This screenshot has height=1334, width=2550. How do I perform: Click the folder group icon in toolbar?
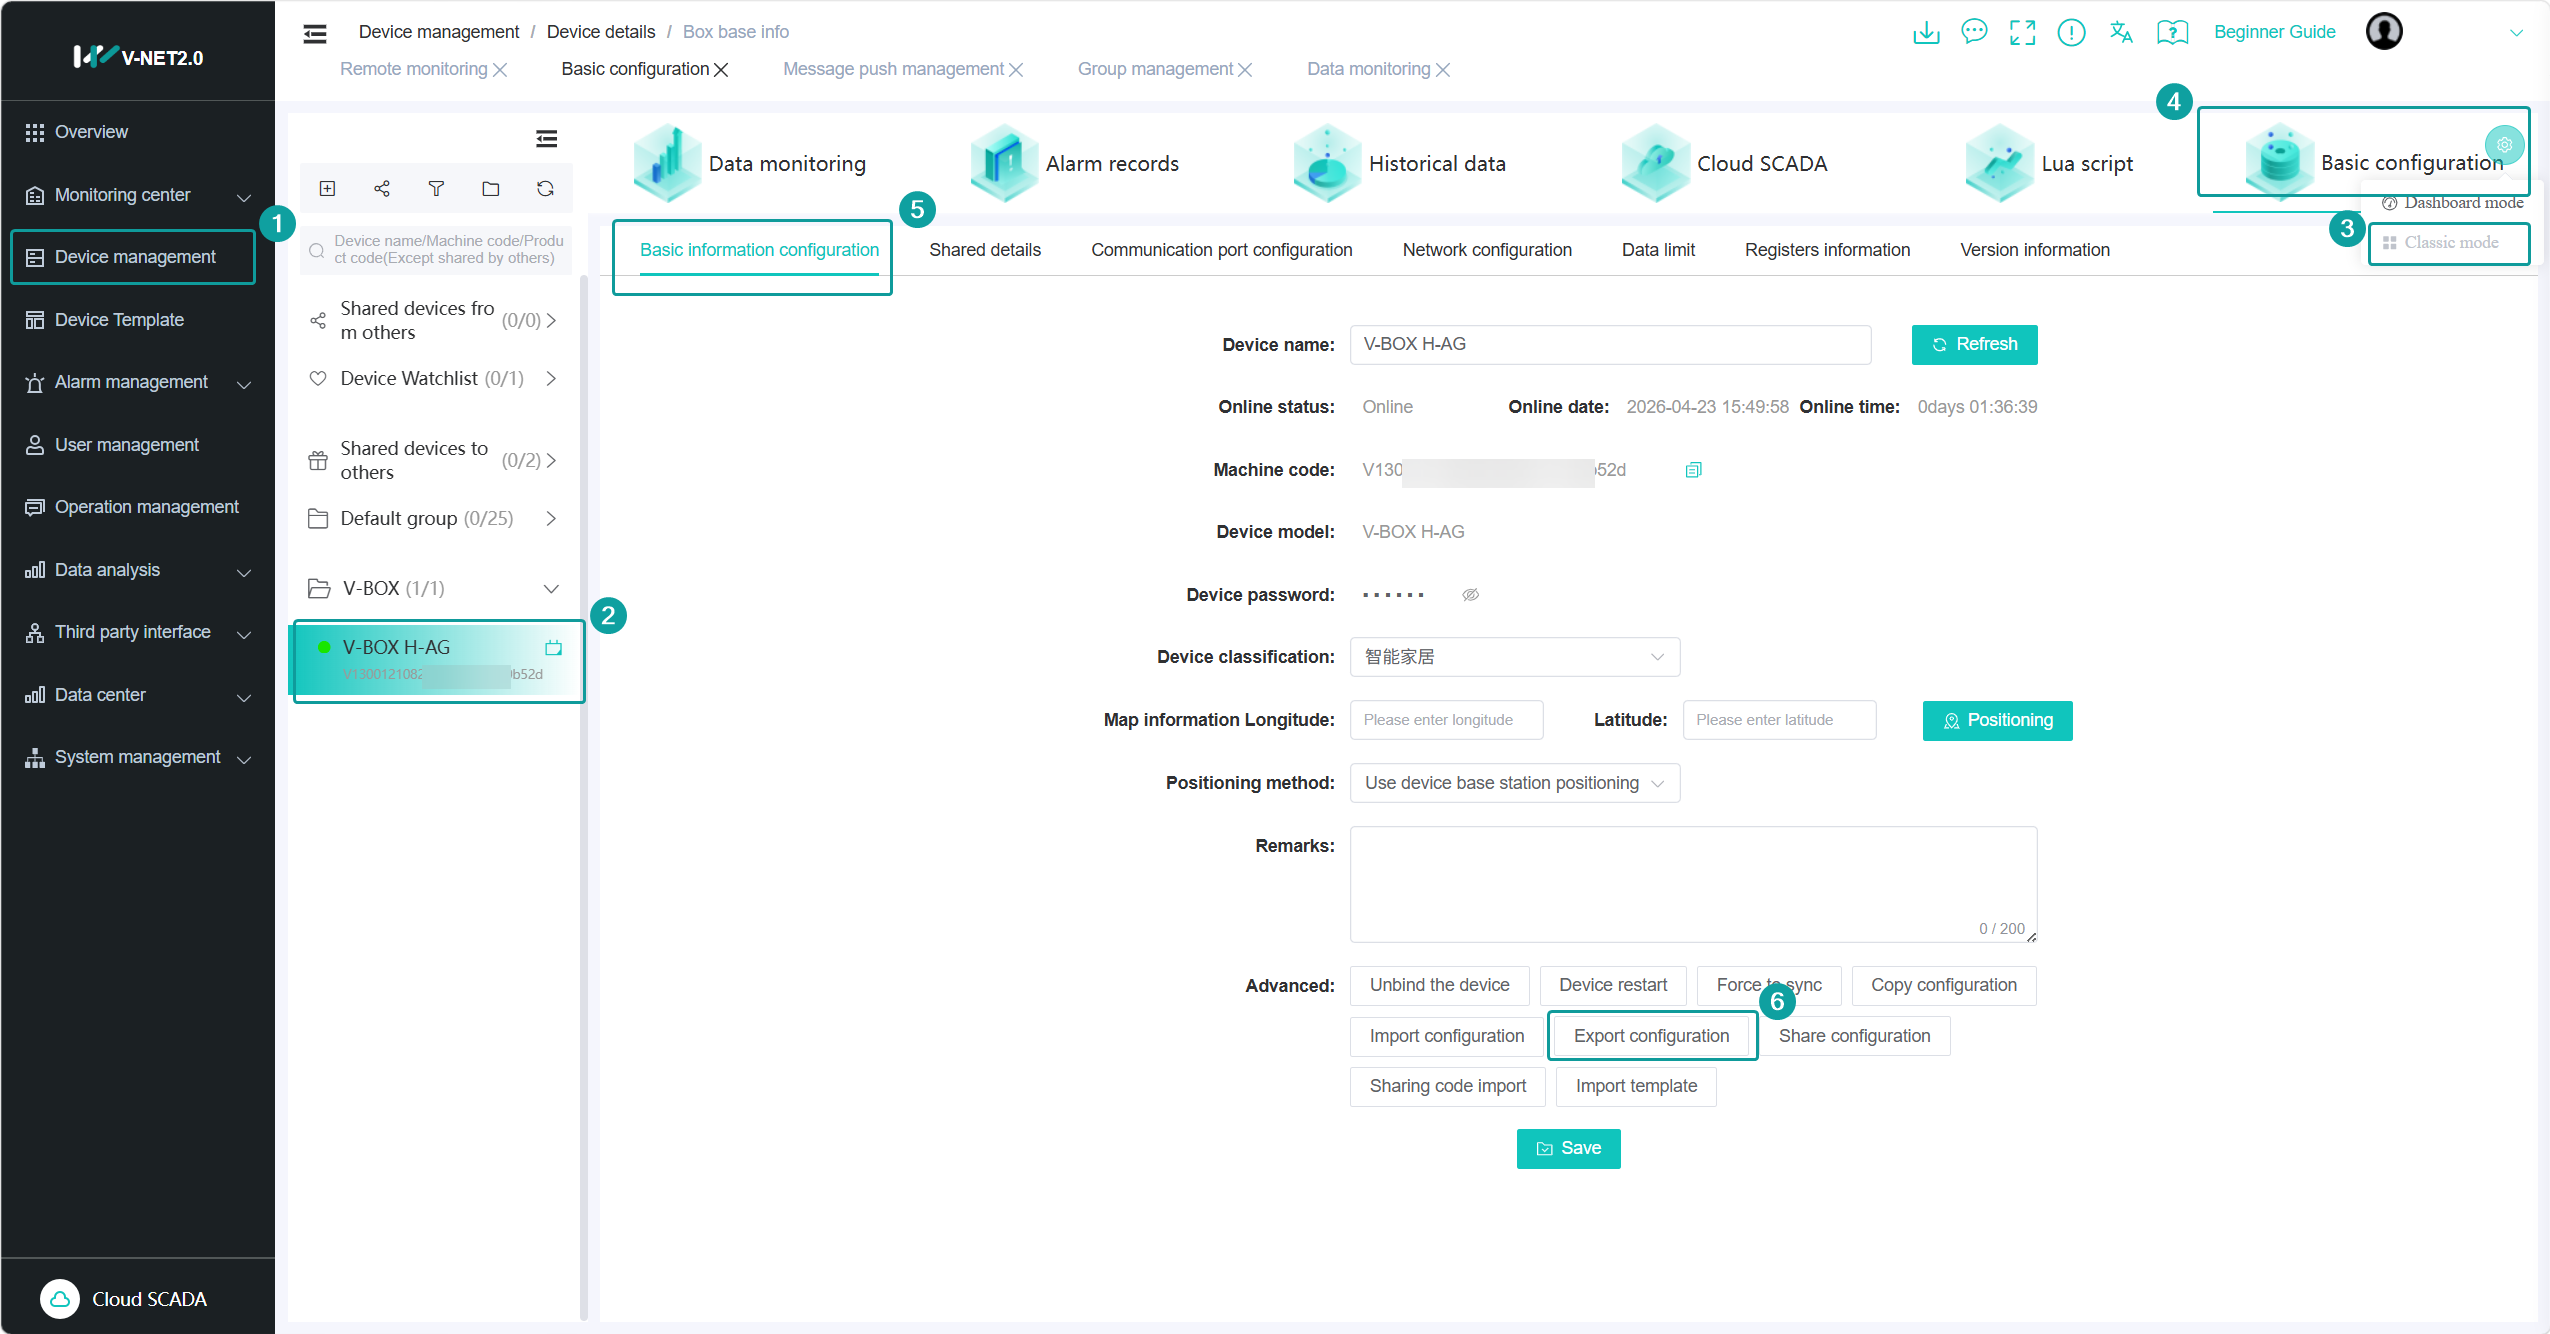(491, 188)
